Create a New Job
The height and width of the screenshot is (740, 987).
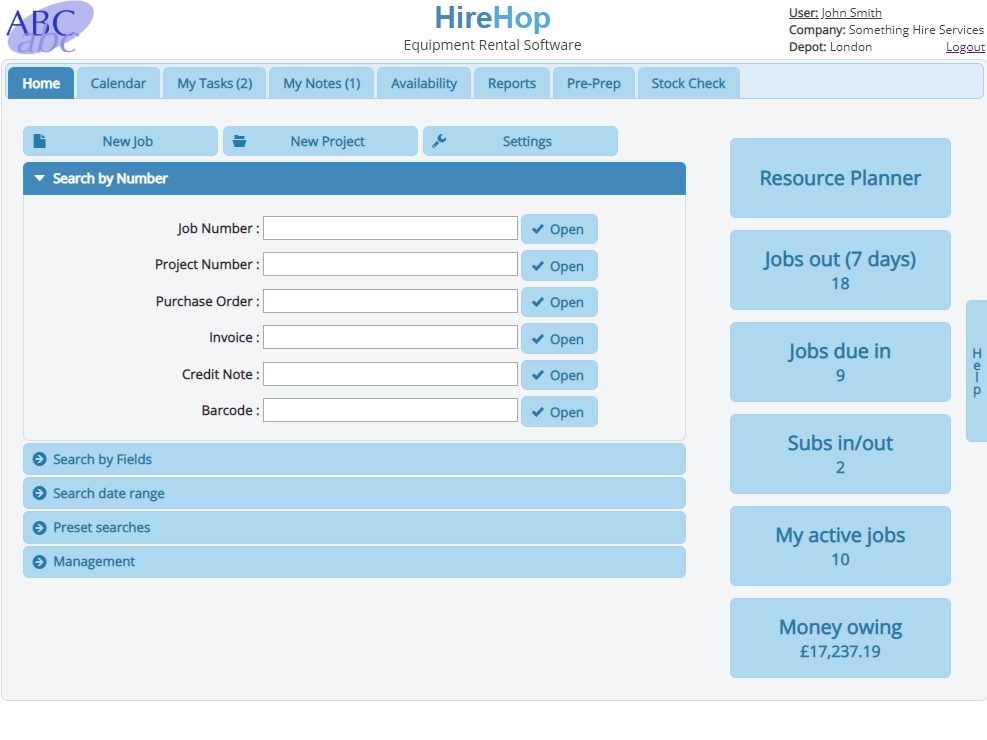120,141
